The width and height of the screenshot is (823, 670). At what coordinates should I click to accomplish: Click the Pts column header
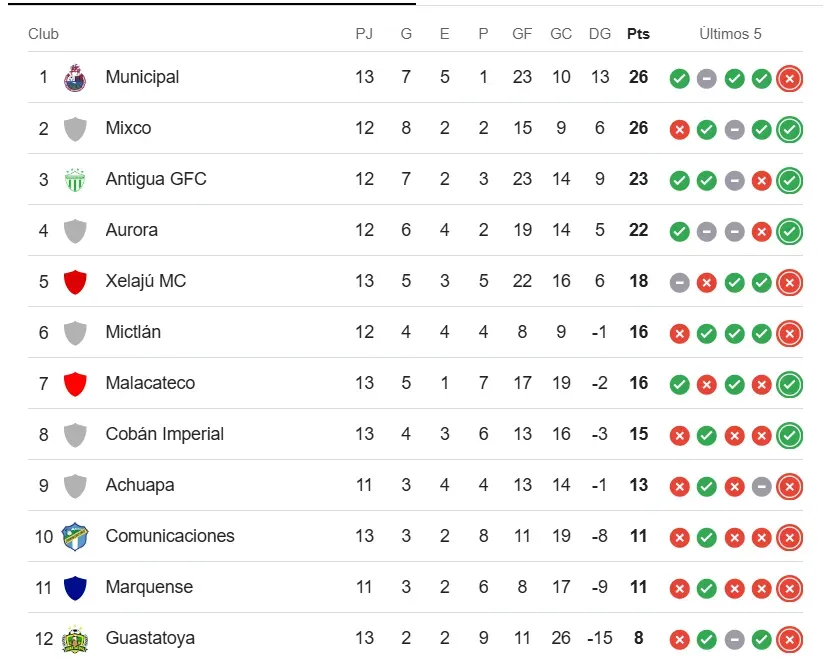click(x=638, y=34)
